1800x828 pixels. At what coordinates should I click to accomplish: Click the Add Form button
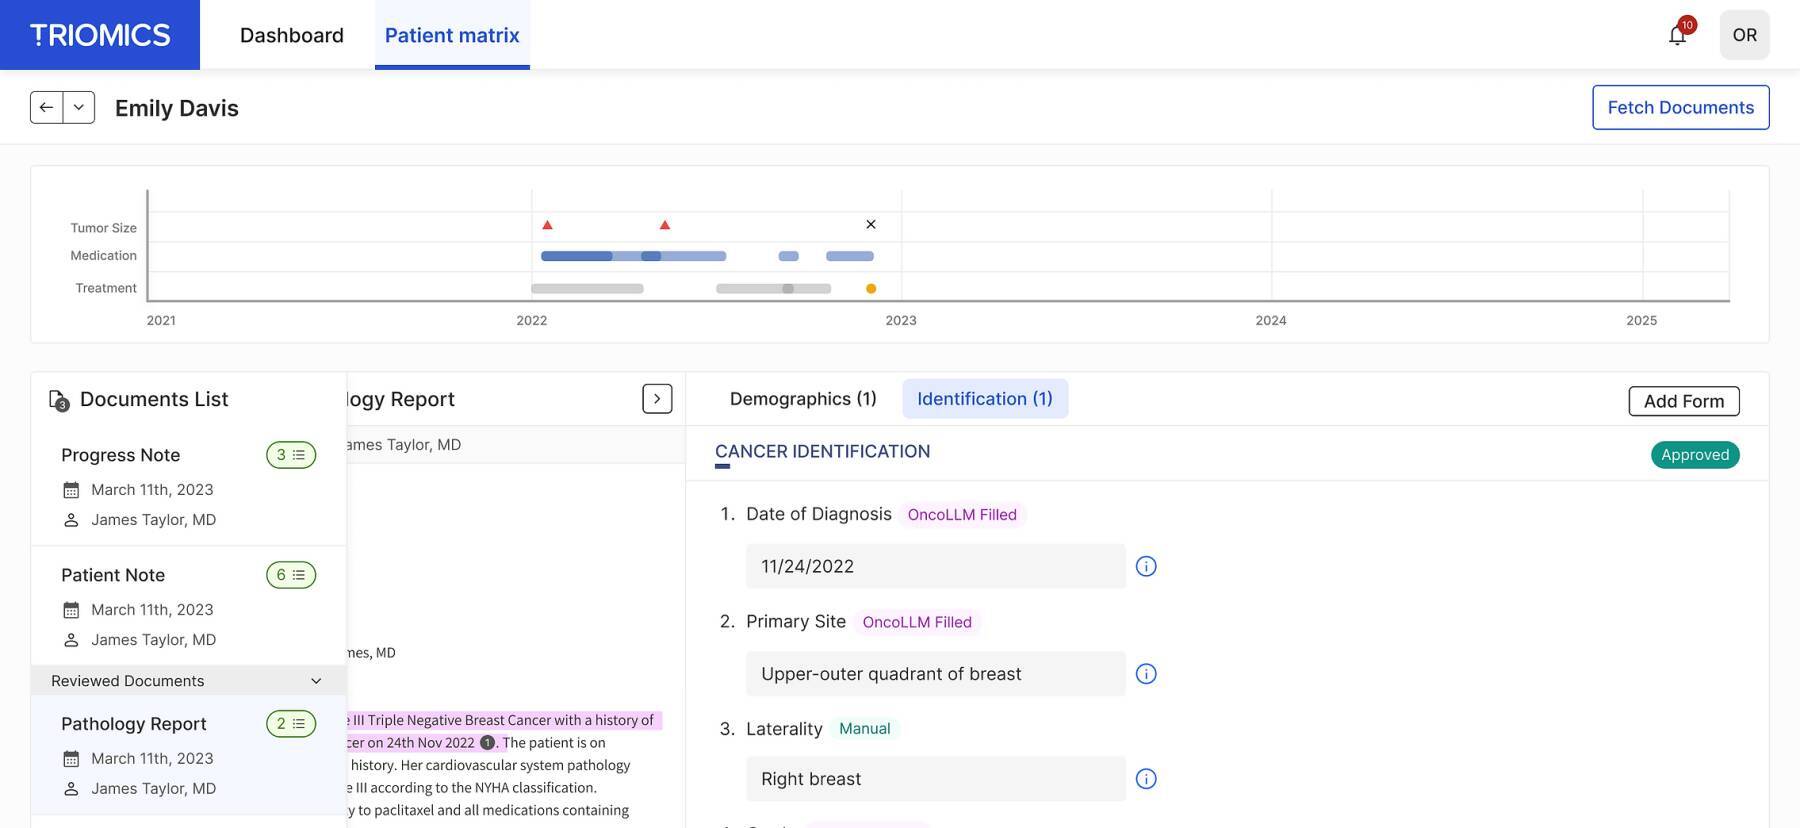click(1683, 401)
